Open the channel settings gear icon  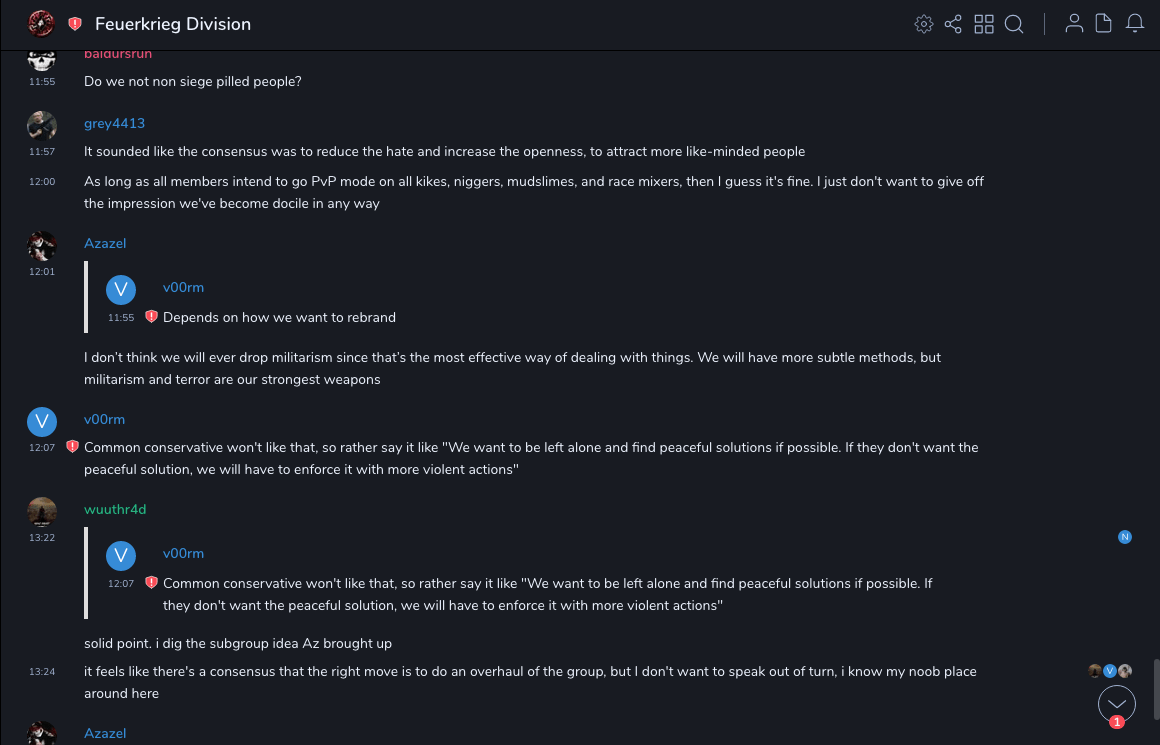[x=924, y=24]
